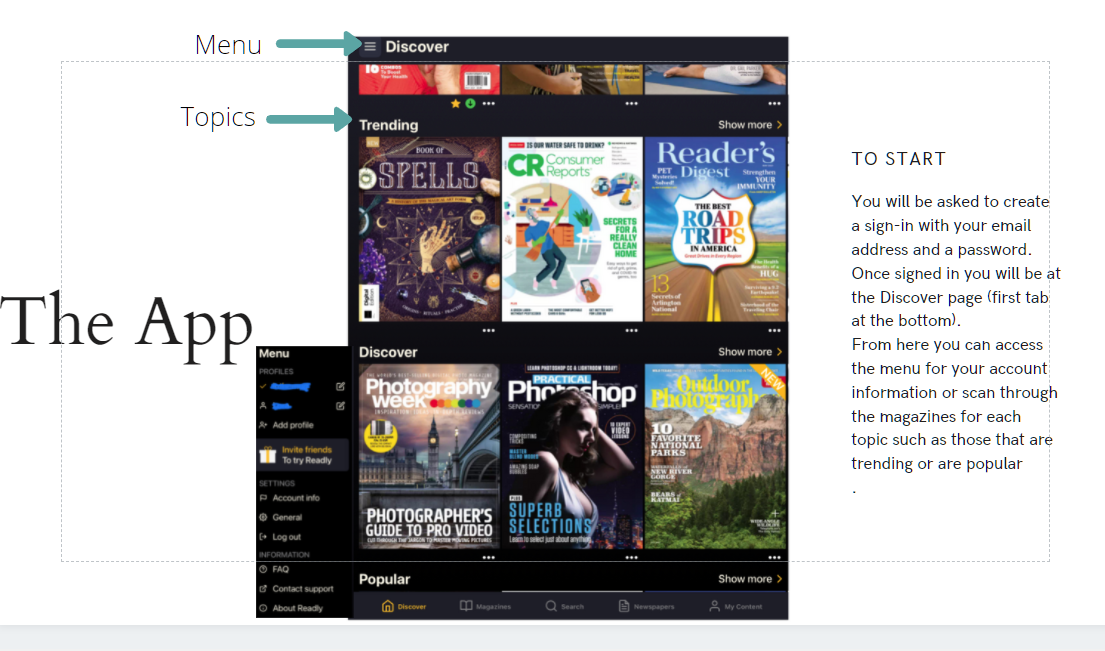Open options dots under Practical Photoshop cover
Viewport: 1105px width, 651px height.
click(x=631, y=557)
